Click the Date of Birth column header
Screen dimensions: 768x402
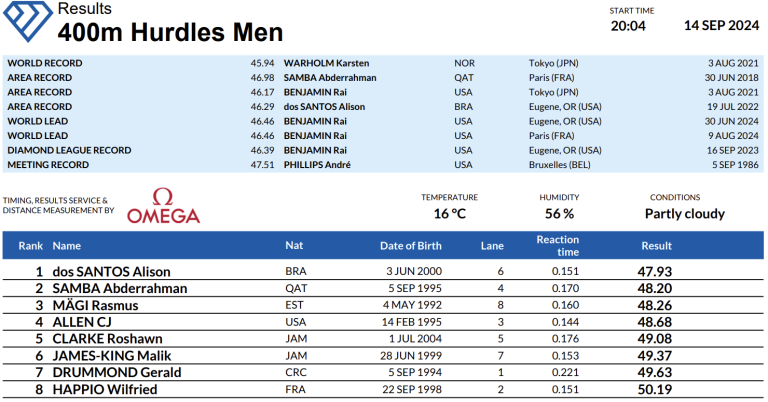[412, 245]
